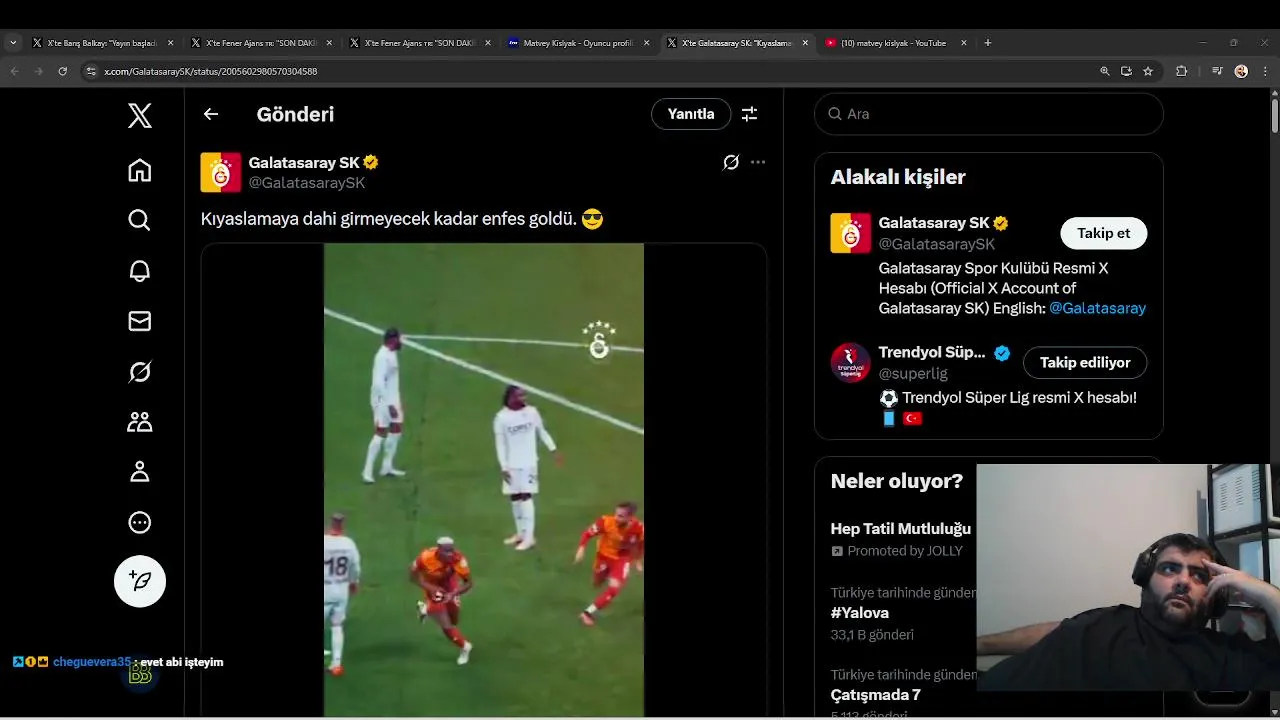1280x720 pixels.
Task: Open Trendyol Süper Lig avatar
Action: tap(851, 363)
